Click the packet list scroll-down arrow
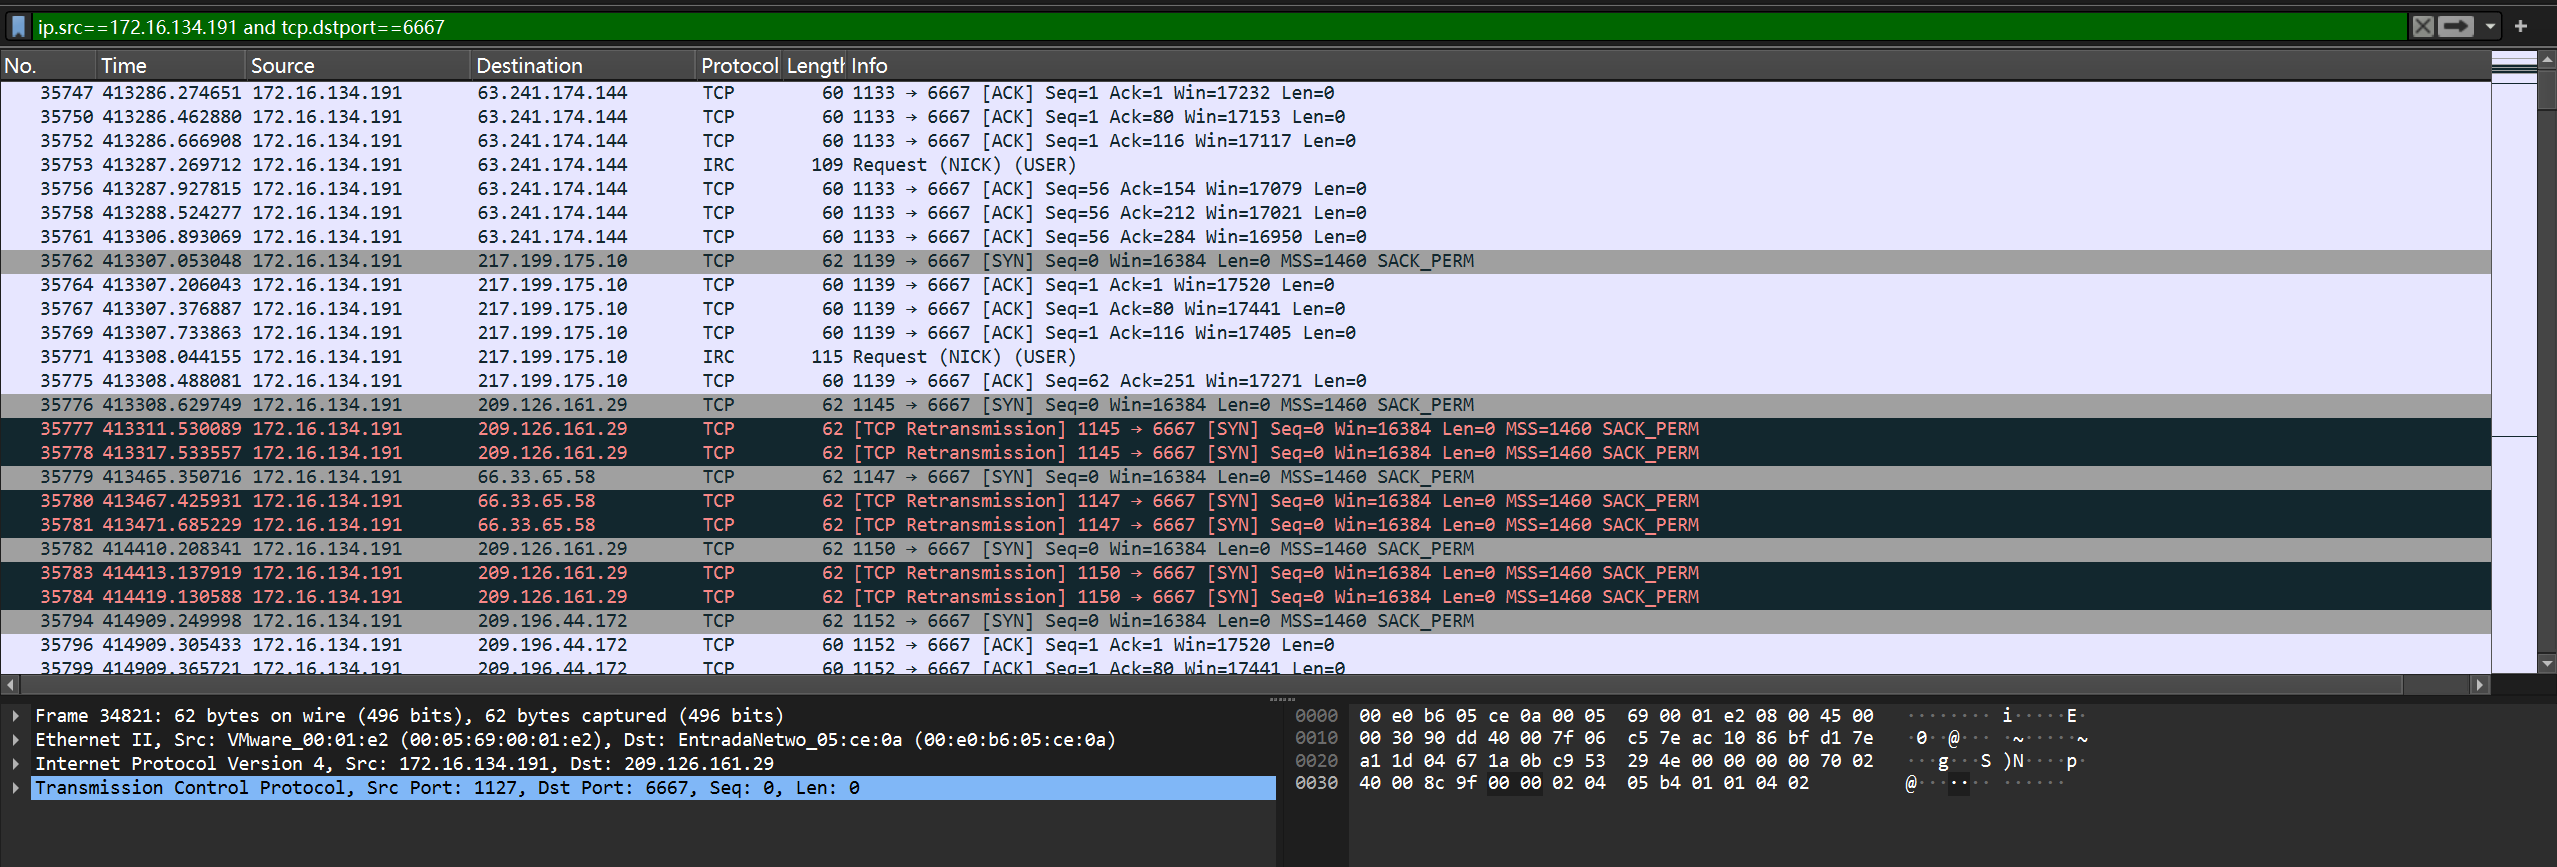Image resolution: width=2557 pixels, height=867 pixels. click(x=2546, y=664)
